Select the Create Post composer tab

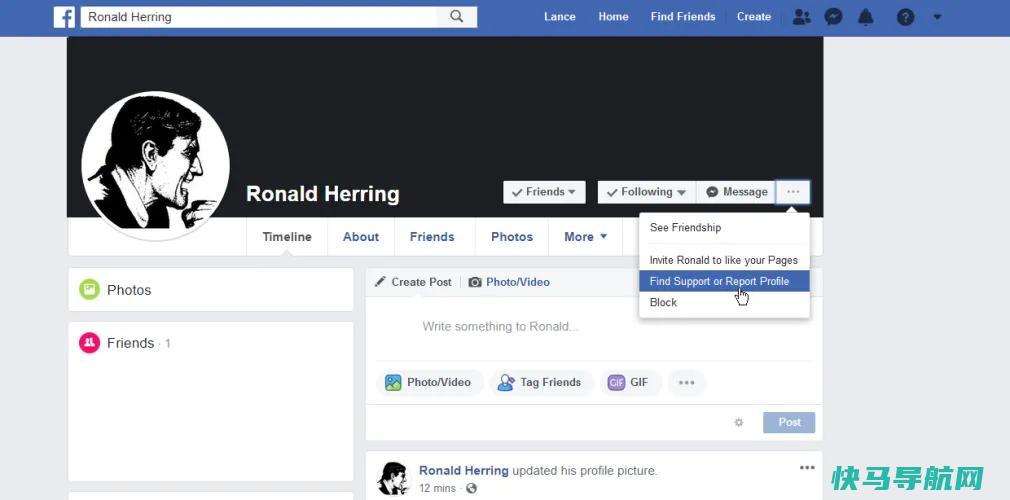pos(414,282)
